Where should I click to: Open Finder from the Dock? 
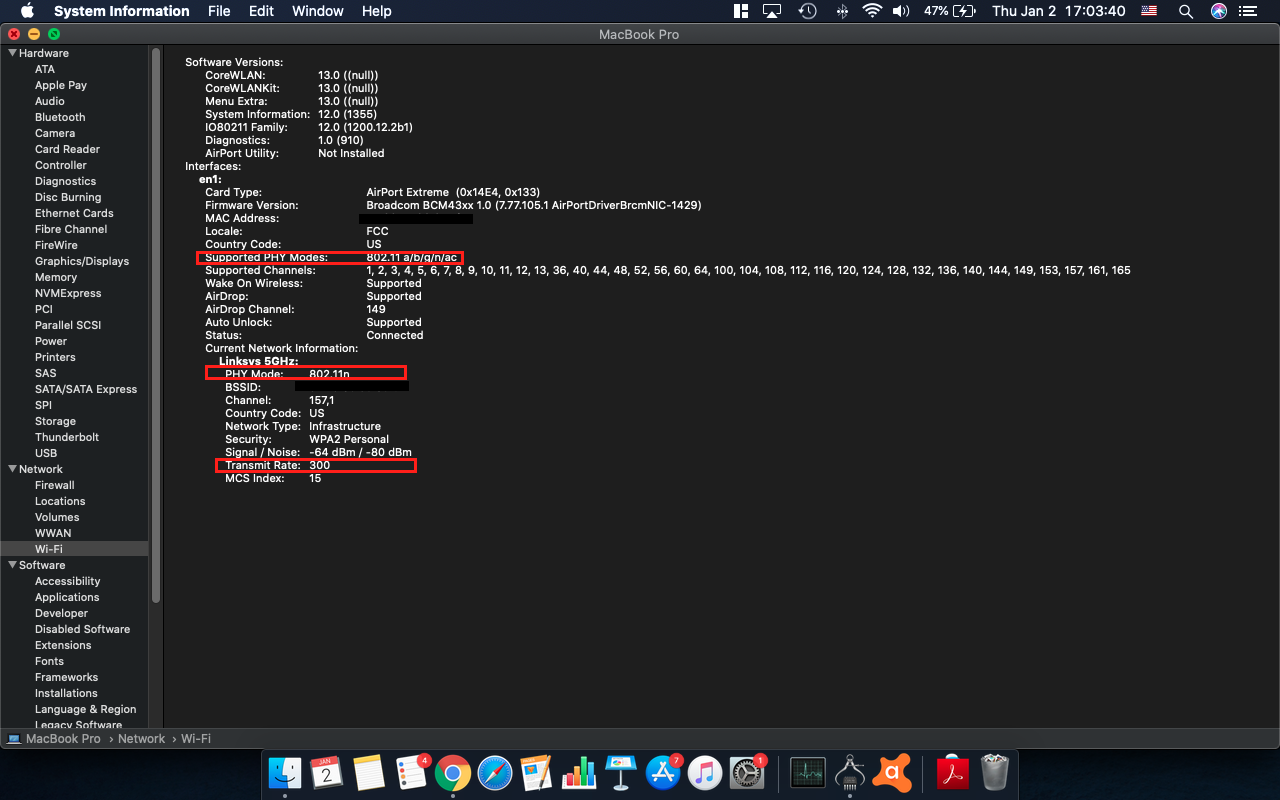pyautogui.click(x=285, y=772)
